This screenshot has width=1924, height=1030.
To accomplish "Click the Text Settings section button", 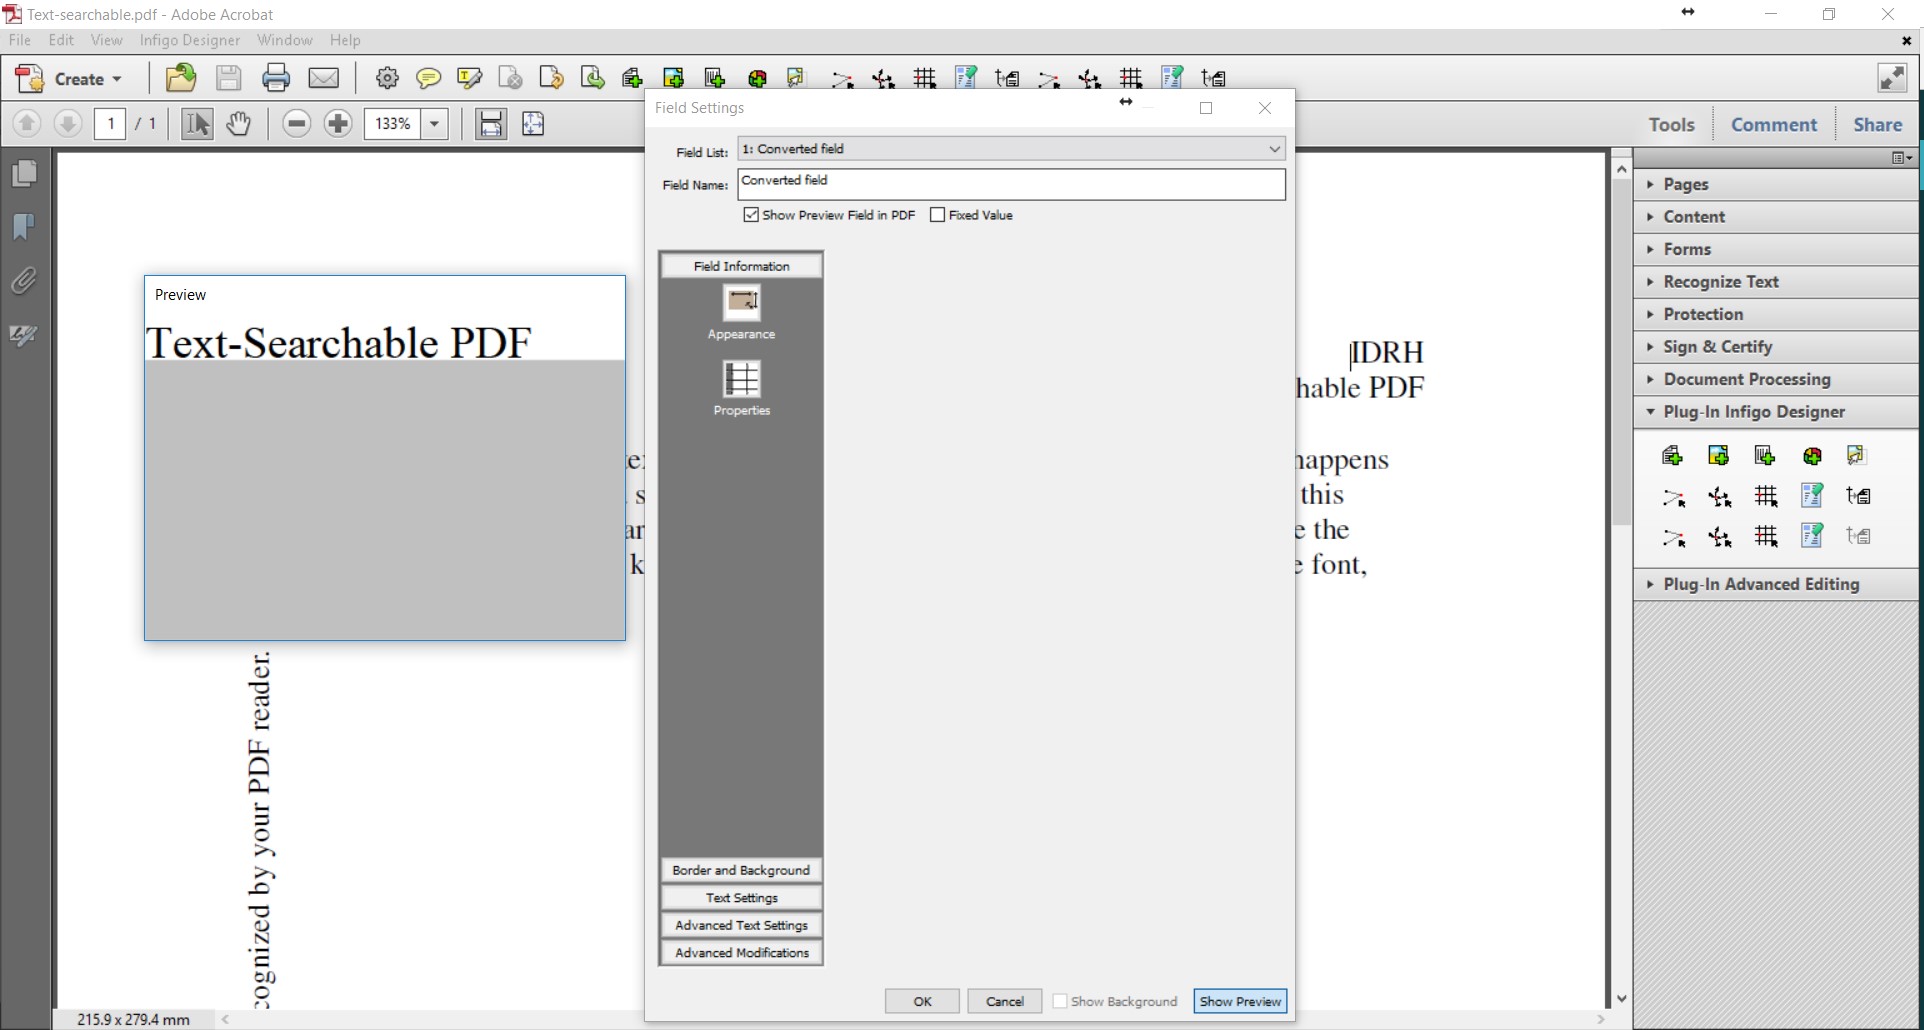I will point(741,898).
